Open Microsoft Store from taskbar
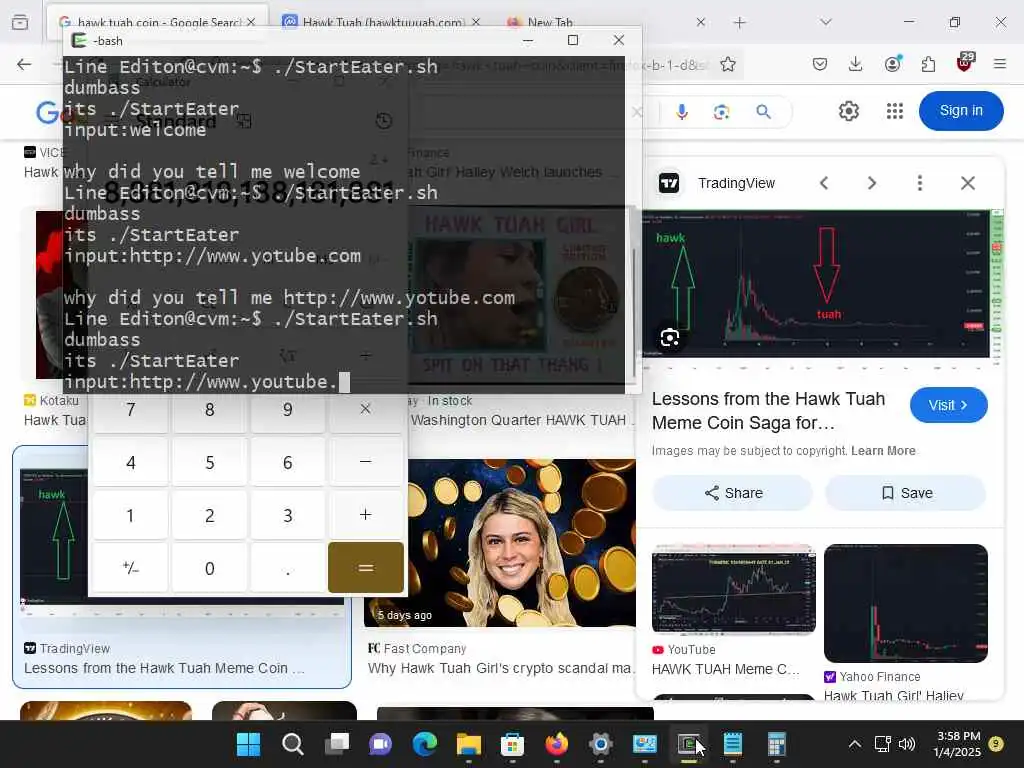Image resolution: width=1024 pixels, height=768 pixels. [x=513, y=744]
